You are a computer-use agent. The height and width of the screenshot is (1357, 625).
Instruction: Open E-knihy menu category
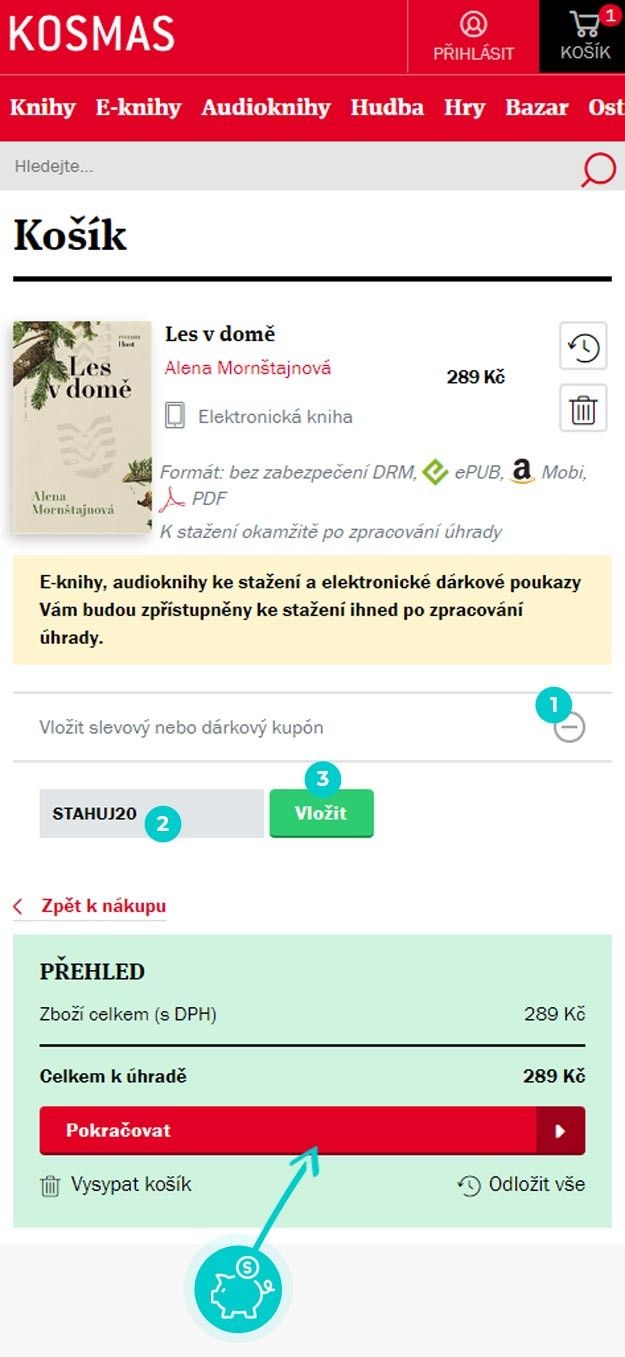click(x=138, y=108)
